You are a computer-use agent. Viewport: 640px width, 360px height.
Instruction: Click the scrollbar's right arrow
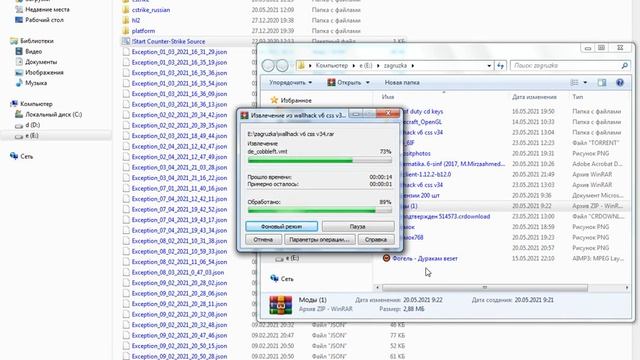click(x=627, y=288)
